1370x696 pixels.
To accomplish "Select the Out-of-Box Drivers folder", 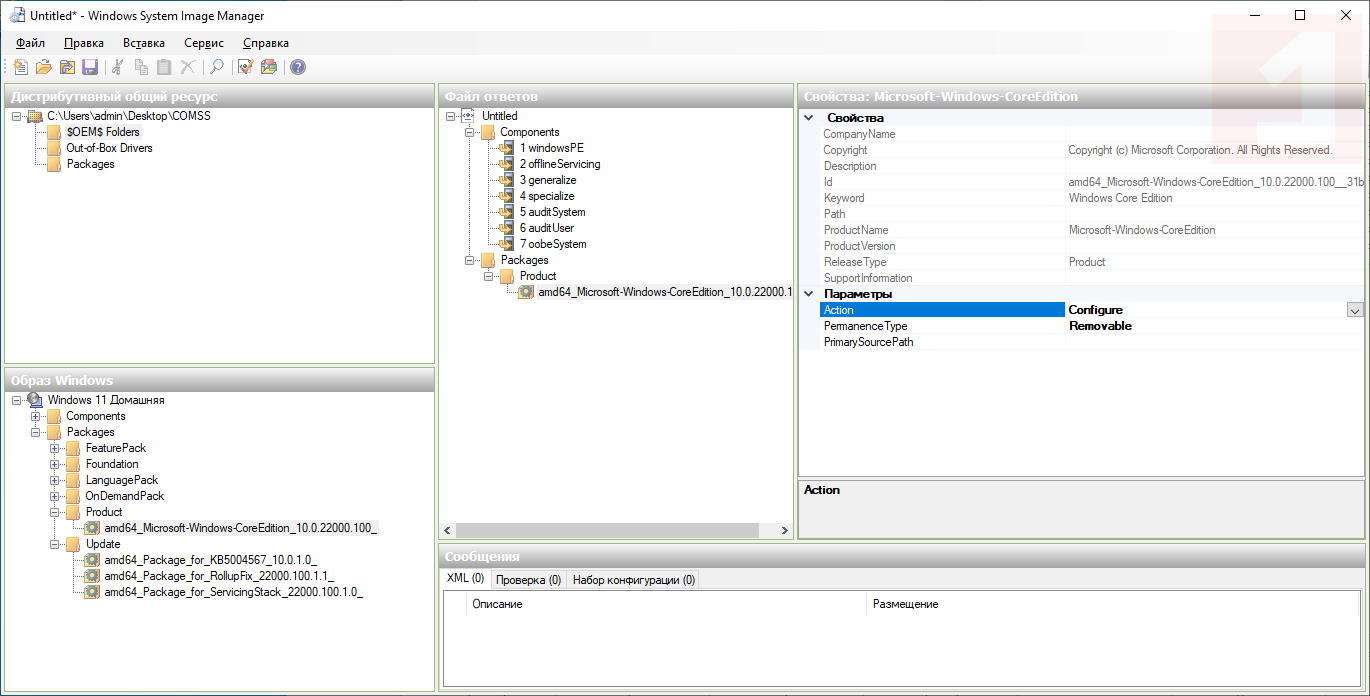I will 109,148.
